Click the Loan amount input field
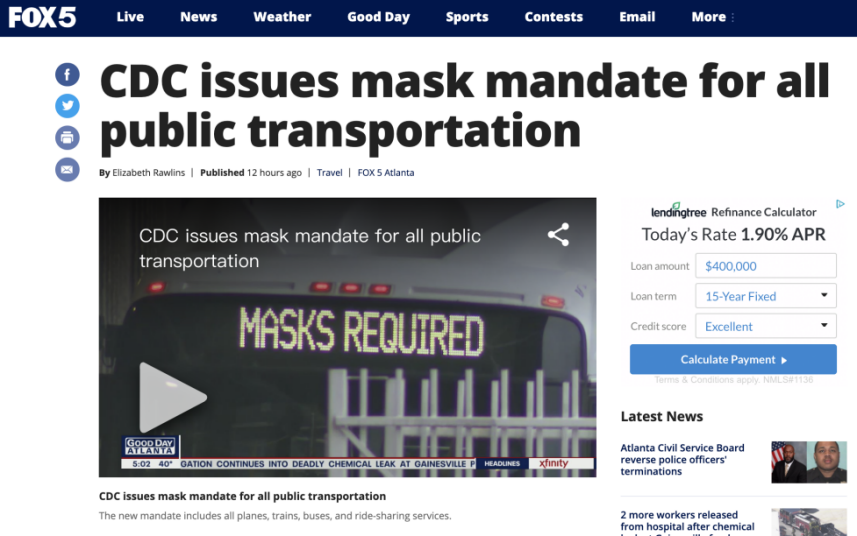The width and height of the screenshot is (857, 536). pos(766,266)
